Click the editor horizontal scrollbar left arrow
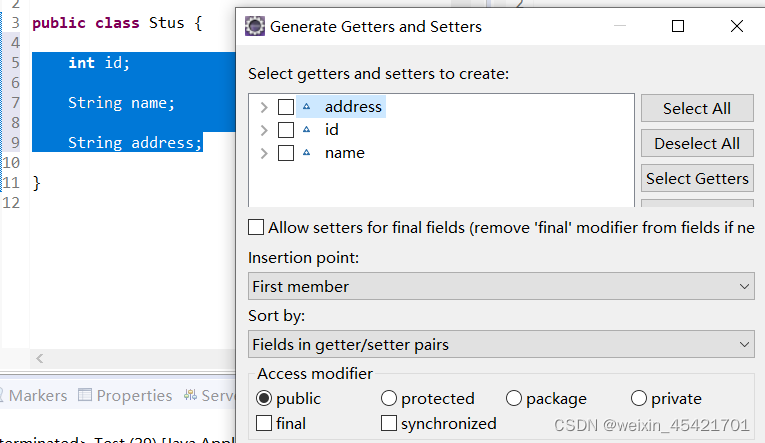 (x=40, y=358)
